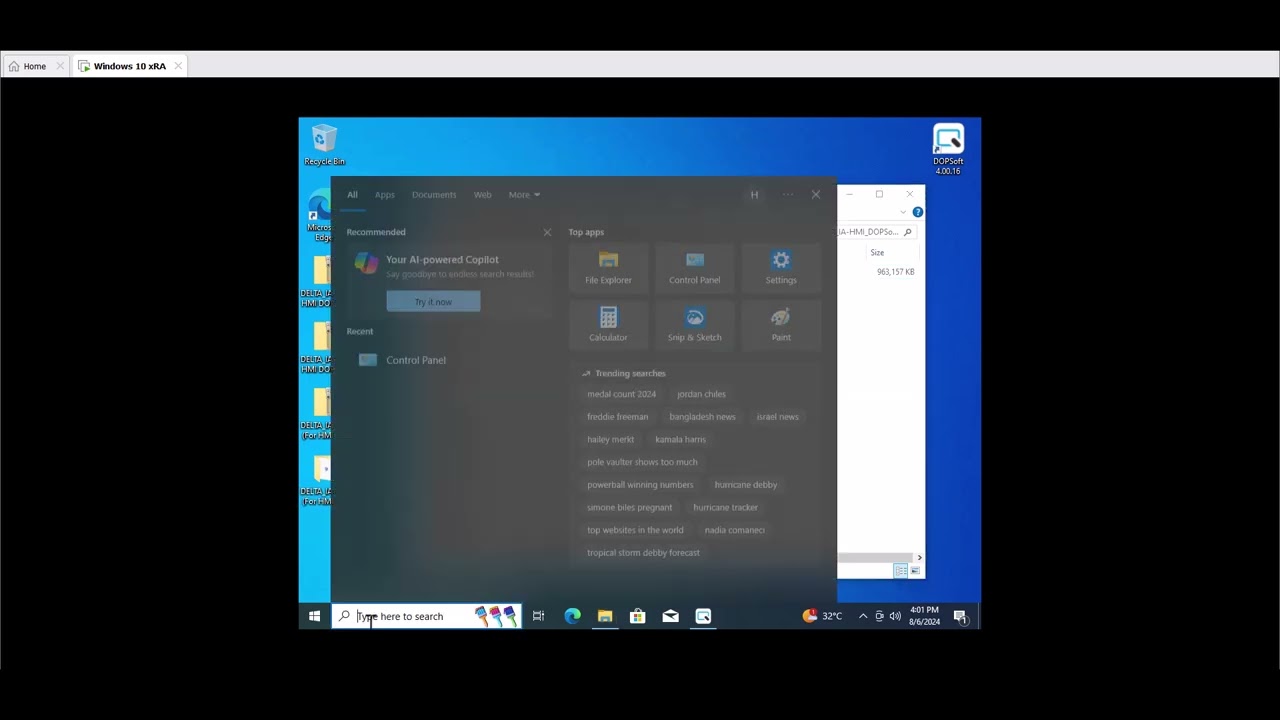Image resolution: width=1280 pixels, height=720 pixels.
Task: Search trending 'pole vaulter shows too much'
Action: coord(642,462)
